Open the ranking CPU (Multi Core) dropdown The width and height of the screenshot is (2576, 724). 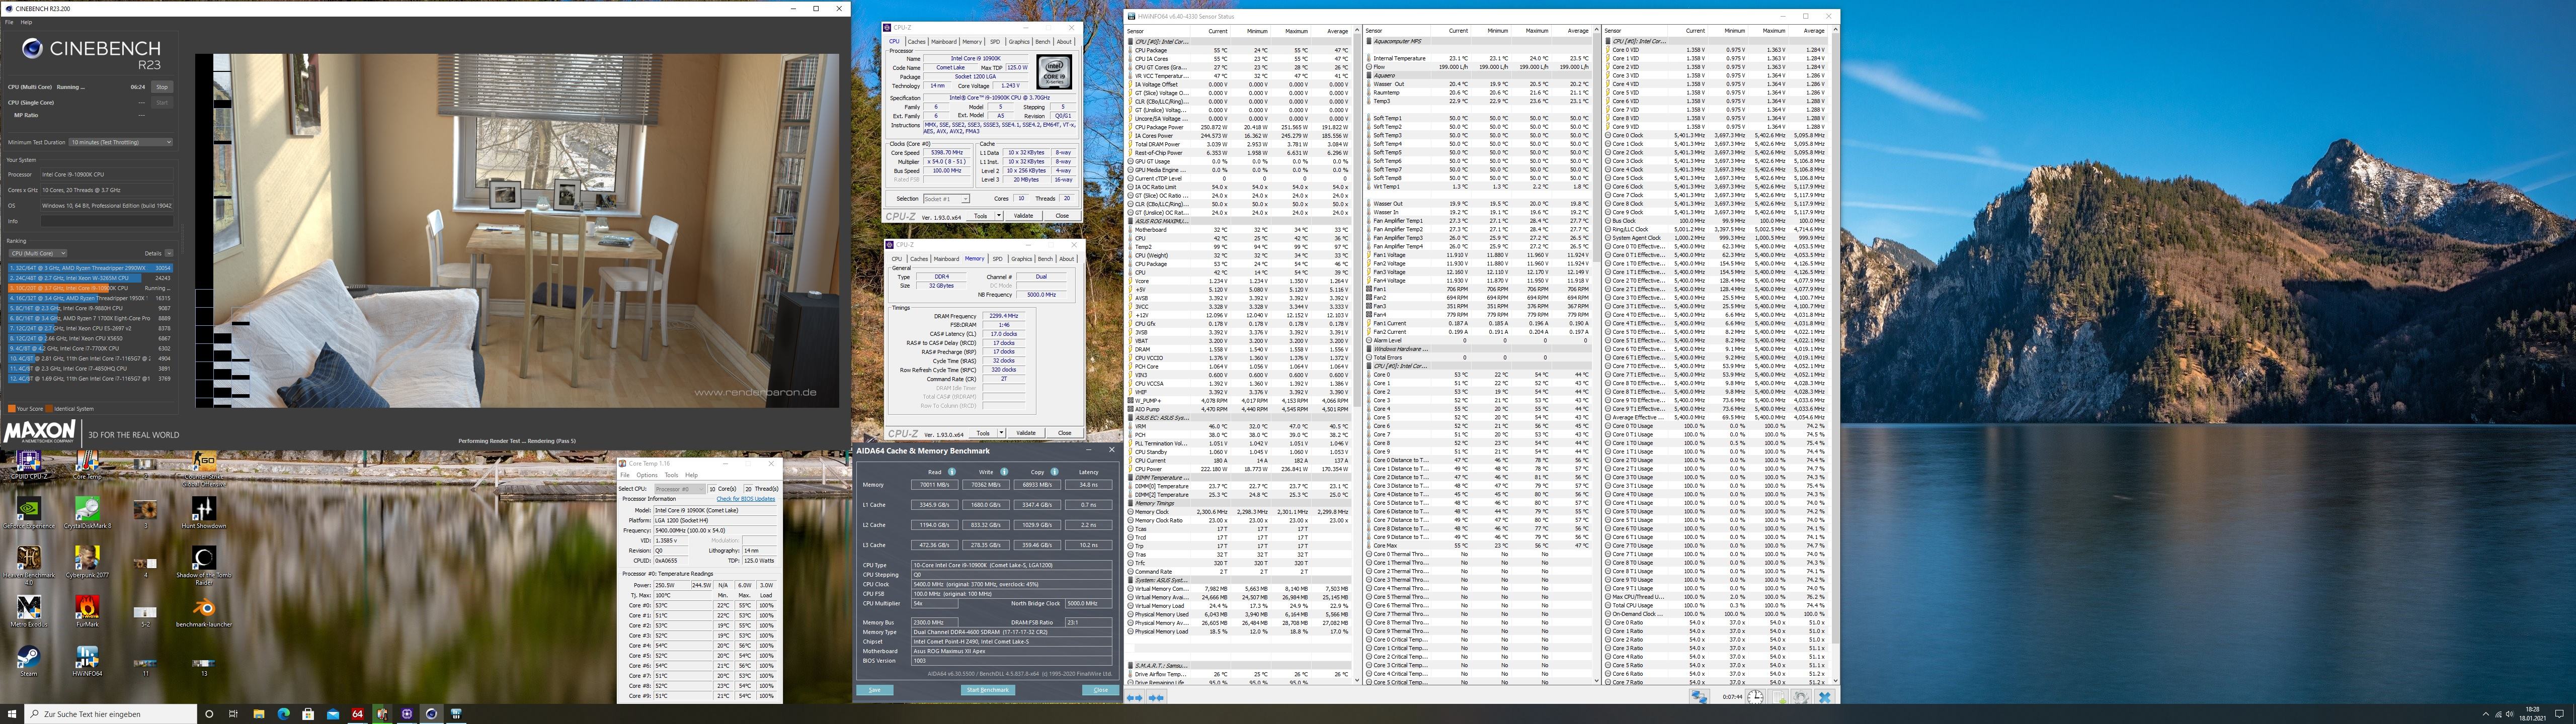[x=38, y=253]
